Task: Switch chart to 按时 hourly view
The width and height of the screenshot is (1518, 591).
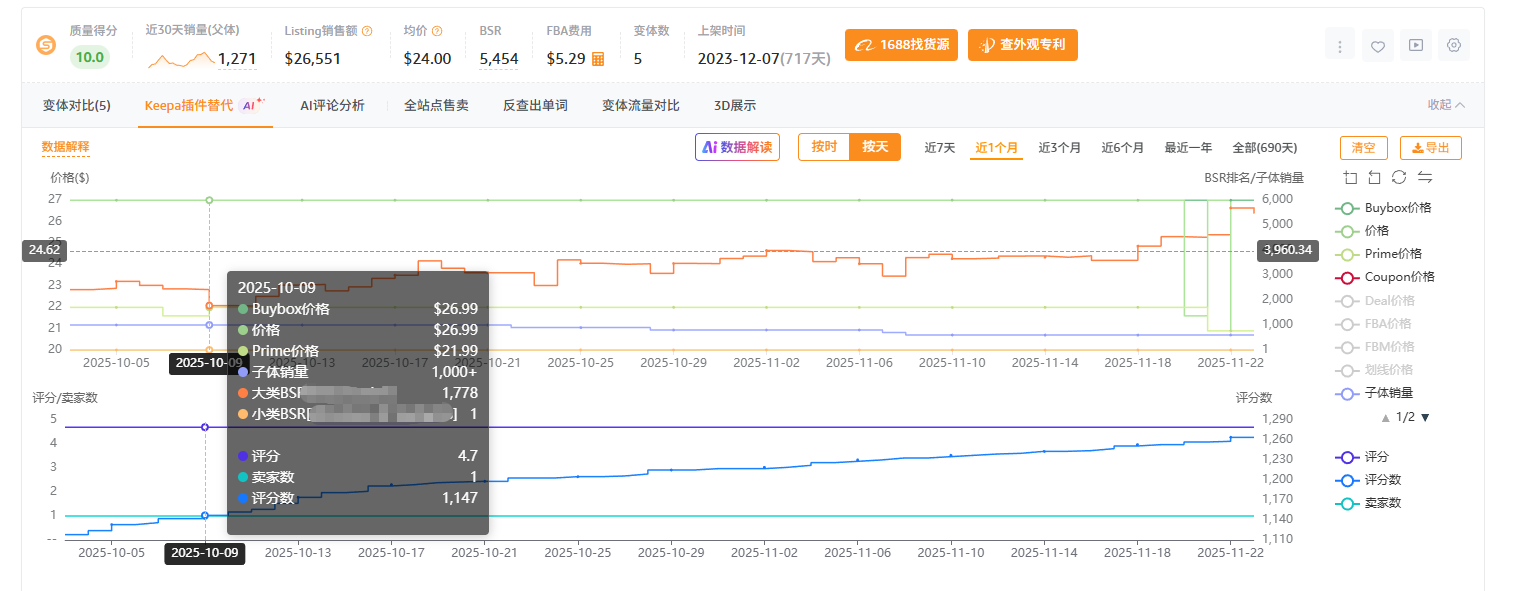Action: (x=824, y=147)
